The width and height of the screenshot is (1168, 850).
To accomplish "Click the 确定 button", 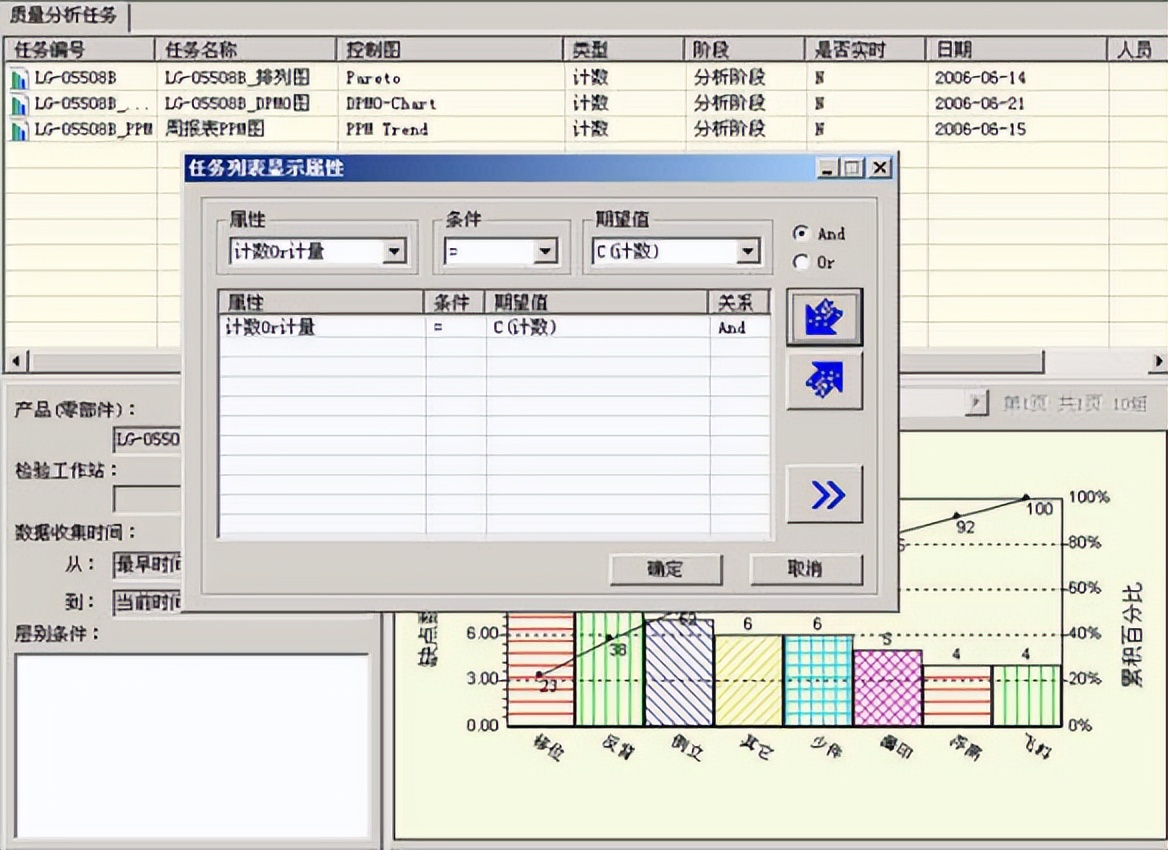I will (665, 568).
